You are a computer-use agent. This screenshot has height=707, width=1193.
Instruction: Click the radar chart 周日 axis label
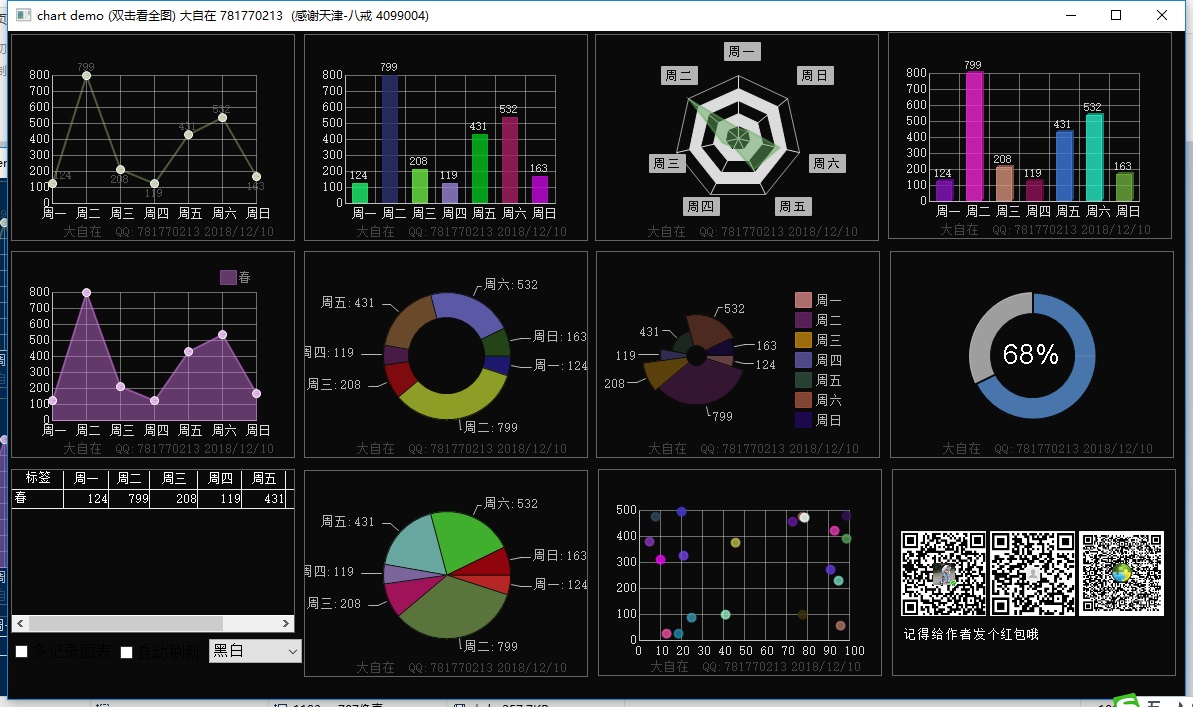[815, 75]
